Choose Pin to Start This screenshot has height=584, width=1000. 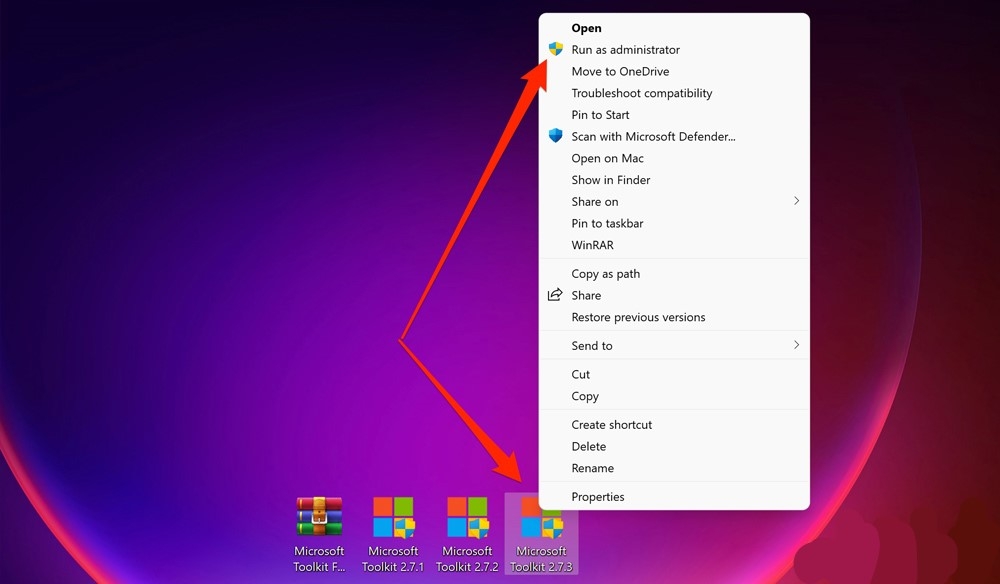(674, 115)
